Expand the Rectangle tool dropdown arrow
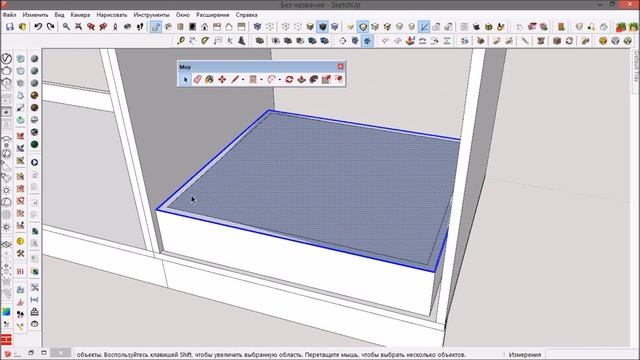Image resolution: width=640 pixels, height=360 pixels. coord(261,80)
